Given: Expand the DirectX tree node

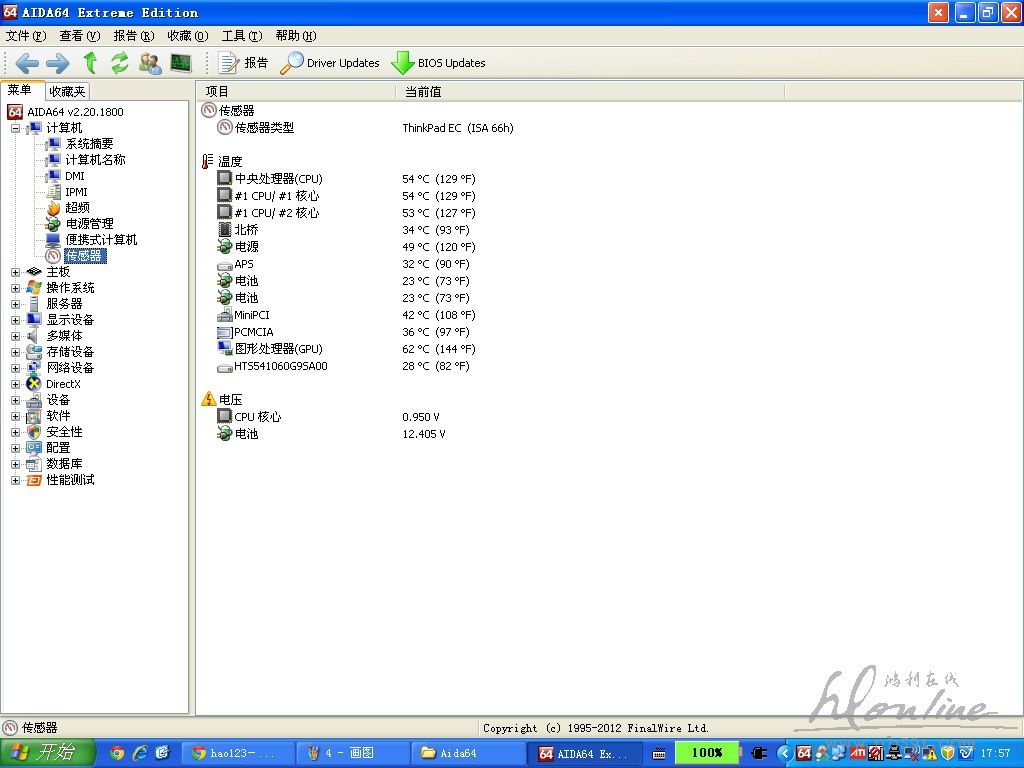Looking at the screenshot, I should tap(16, 384).
